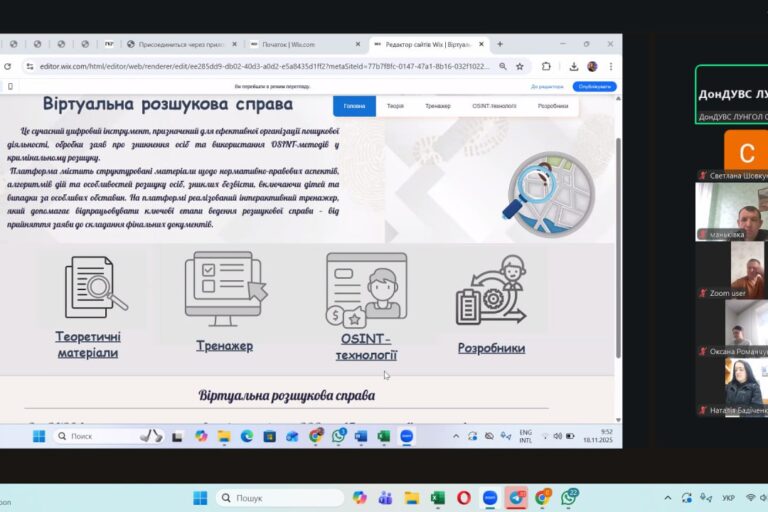
Task: Click the Теоретичні матеріали document magnifier icon
Action: pos(94,287)
